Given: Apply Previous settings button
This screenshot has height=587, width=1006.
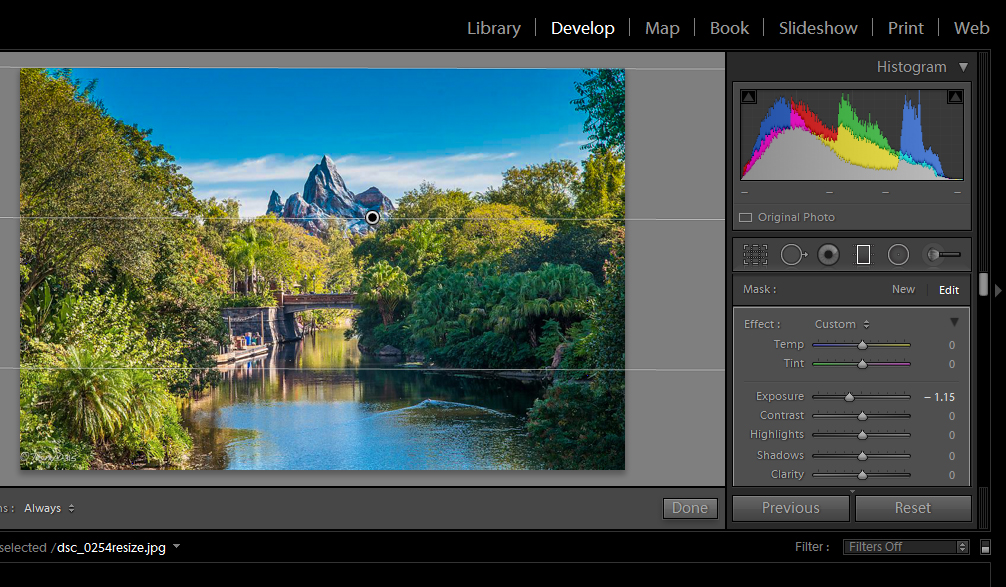Looking at the screenshot, I should coord(790,508).
